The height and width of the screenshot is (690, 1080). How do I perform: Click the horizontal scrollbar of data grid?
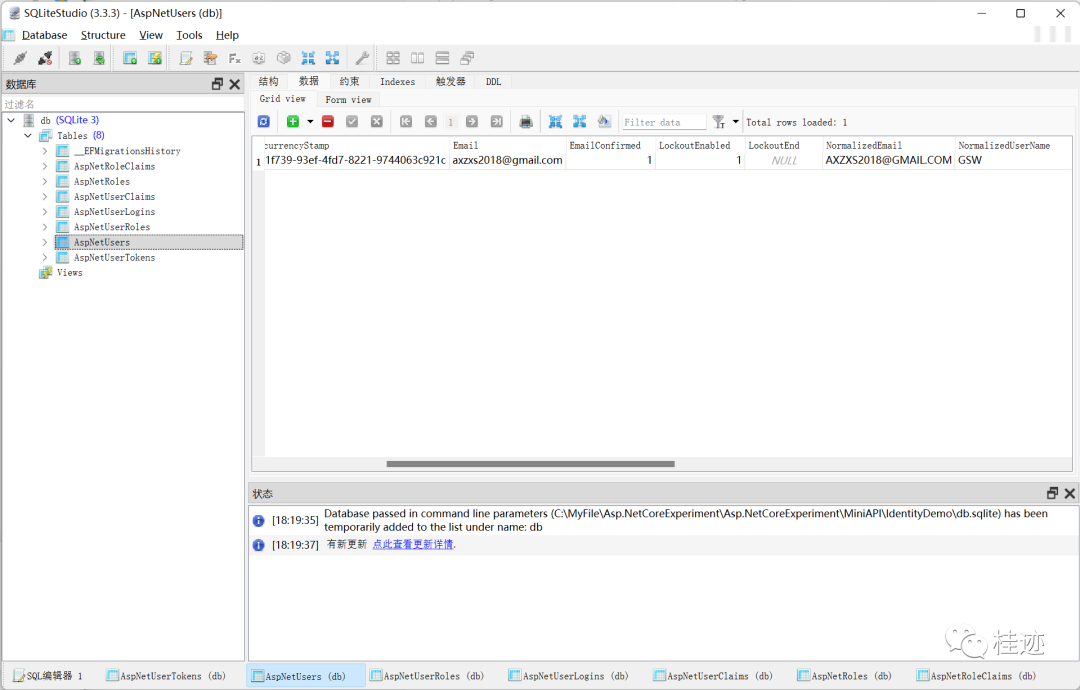[530, 464]
